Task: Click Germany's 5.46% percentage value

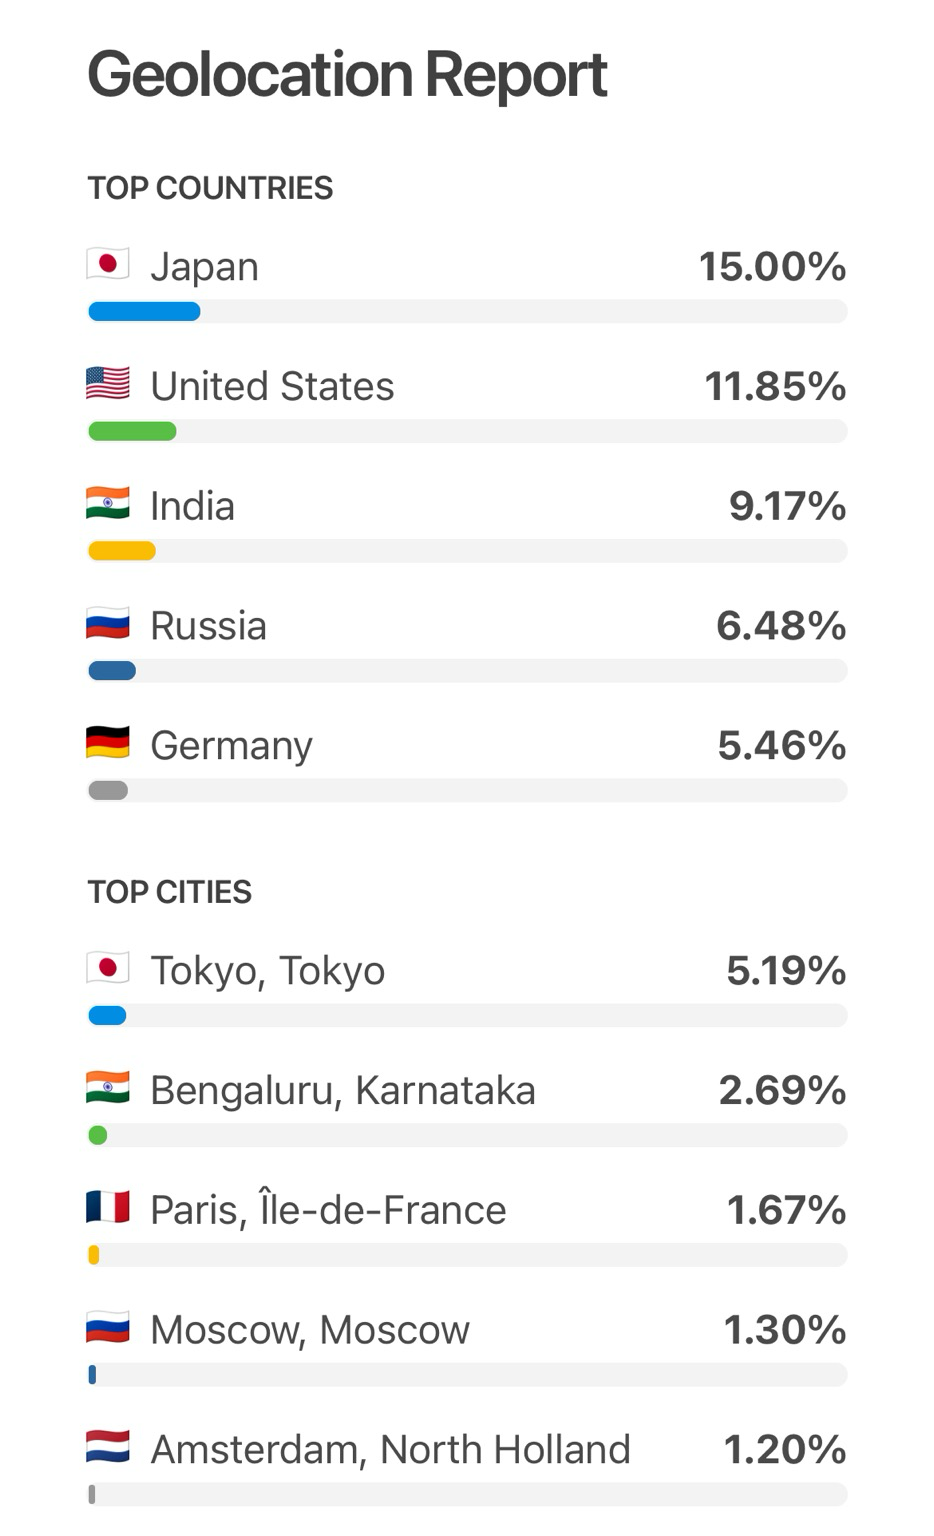Action: coord(781,746)
